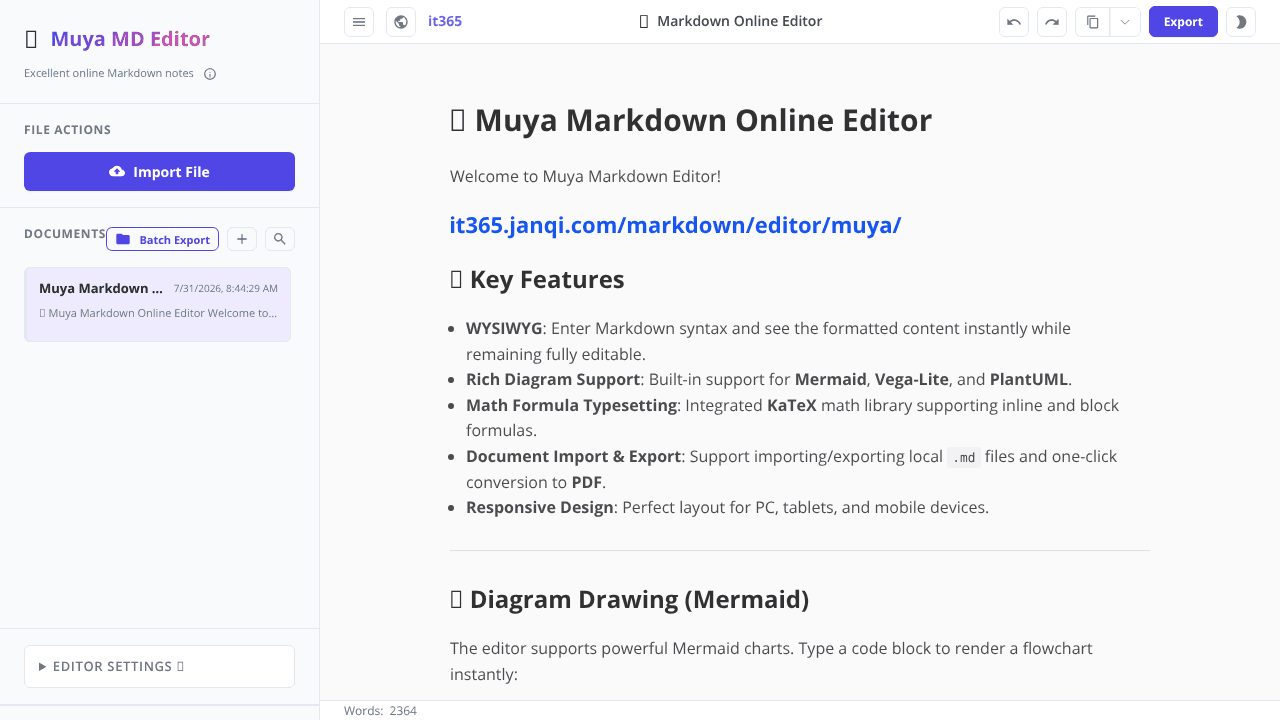Click the document timestamp 7/31/2026, 8:44:29 AM
Viewport: 1280px width, 720px height.
(x=225, y=288)
